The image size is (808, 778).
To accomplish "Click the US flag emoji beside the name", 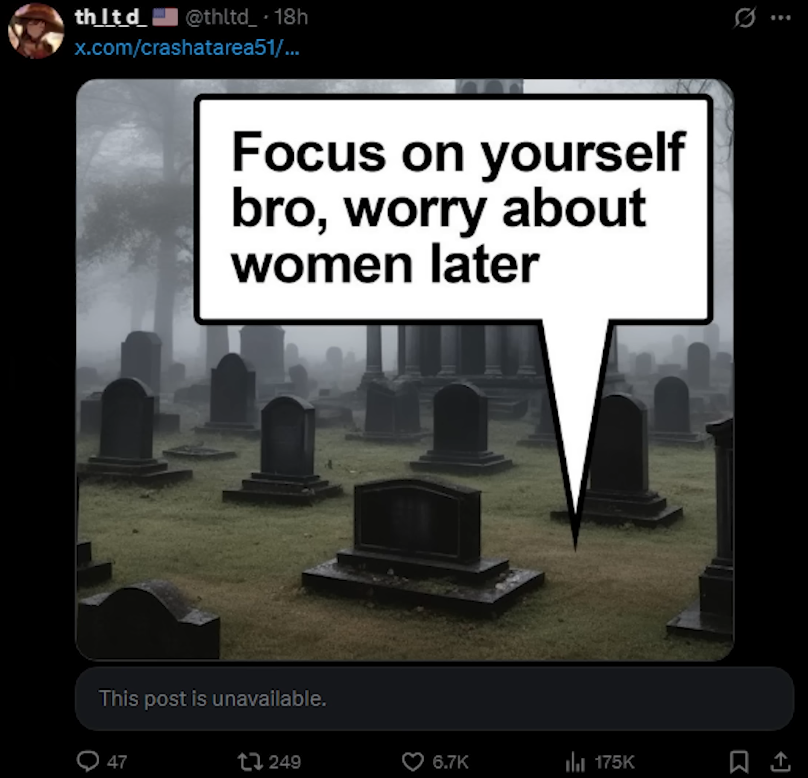I will click(165, 18).
